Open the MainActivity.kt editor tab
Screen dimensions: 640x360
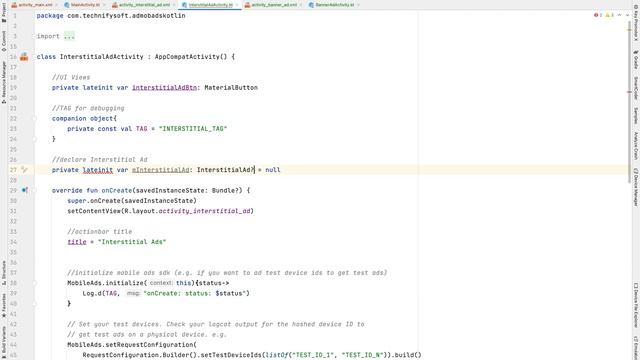85,5
